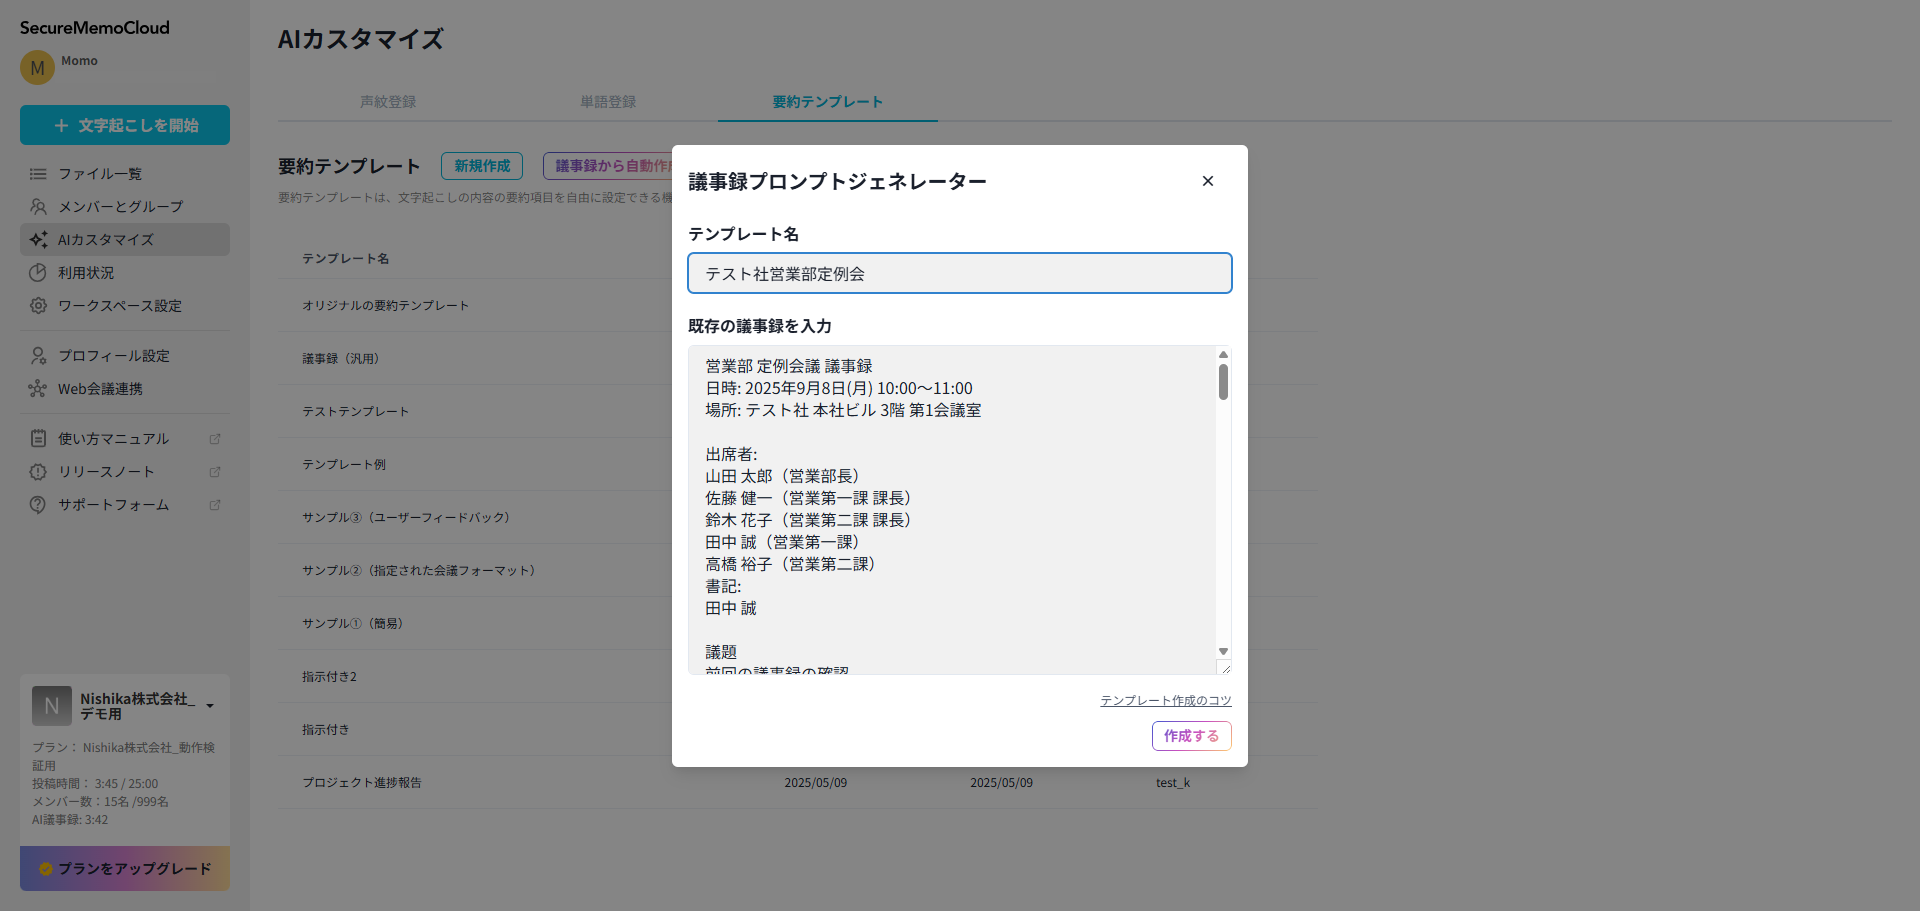Open プロフィール設定 via the person icon

tap(38, 355)
